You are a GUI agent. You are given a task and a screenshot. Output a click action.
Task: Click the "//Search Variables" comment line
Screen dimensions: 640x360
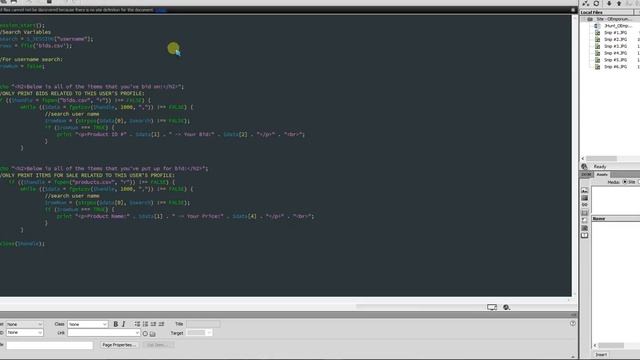[x=26, y=32]
